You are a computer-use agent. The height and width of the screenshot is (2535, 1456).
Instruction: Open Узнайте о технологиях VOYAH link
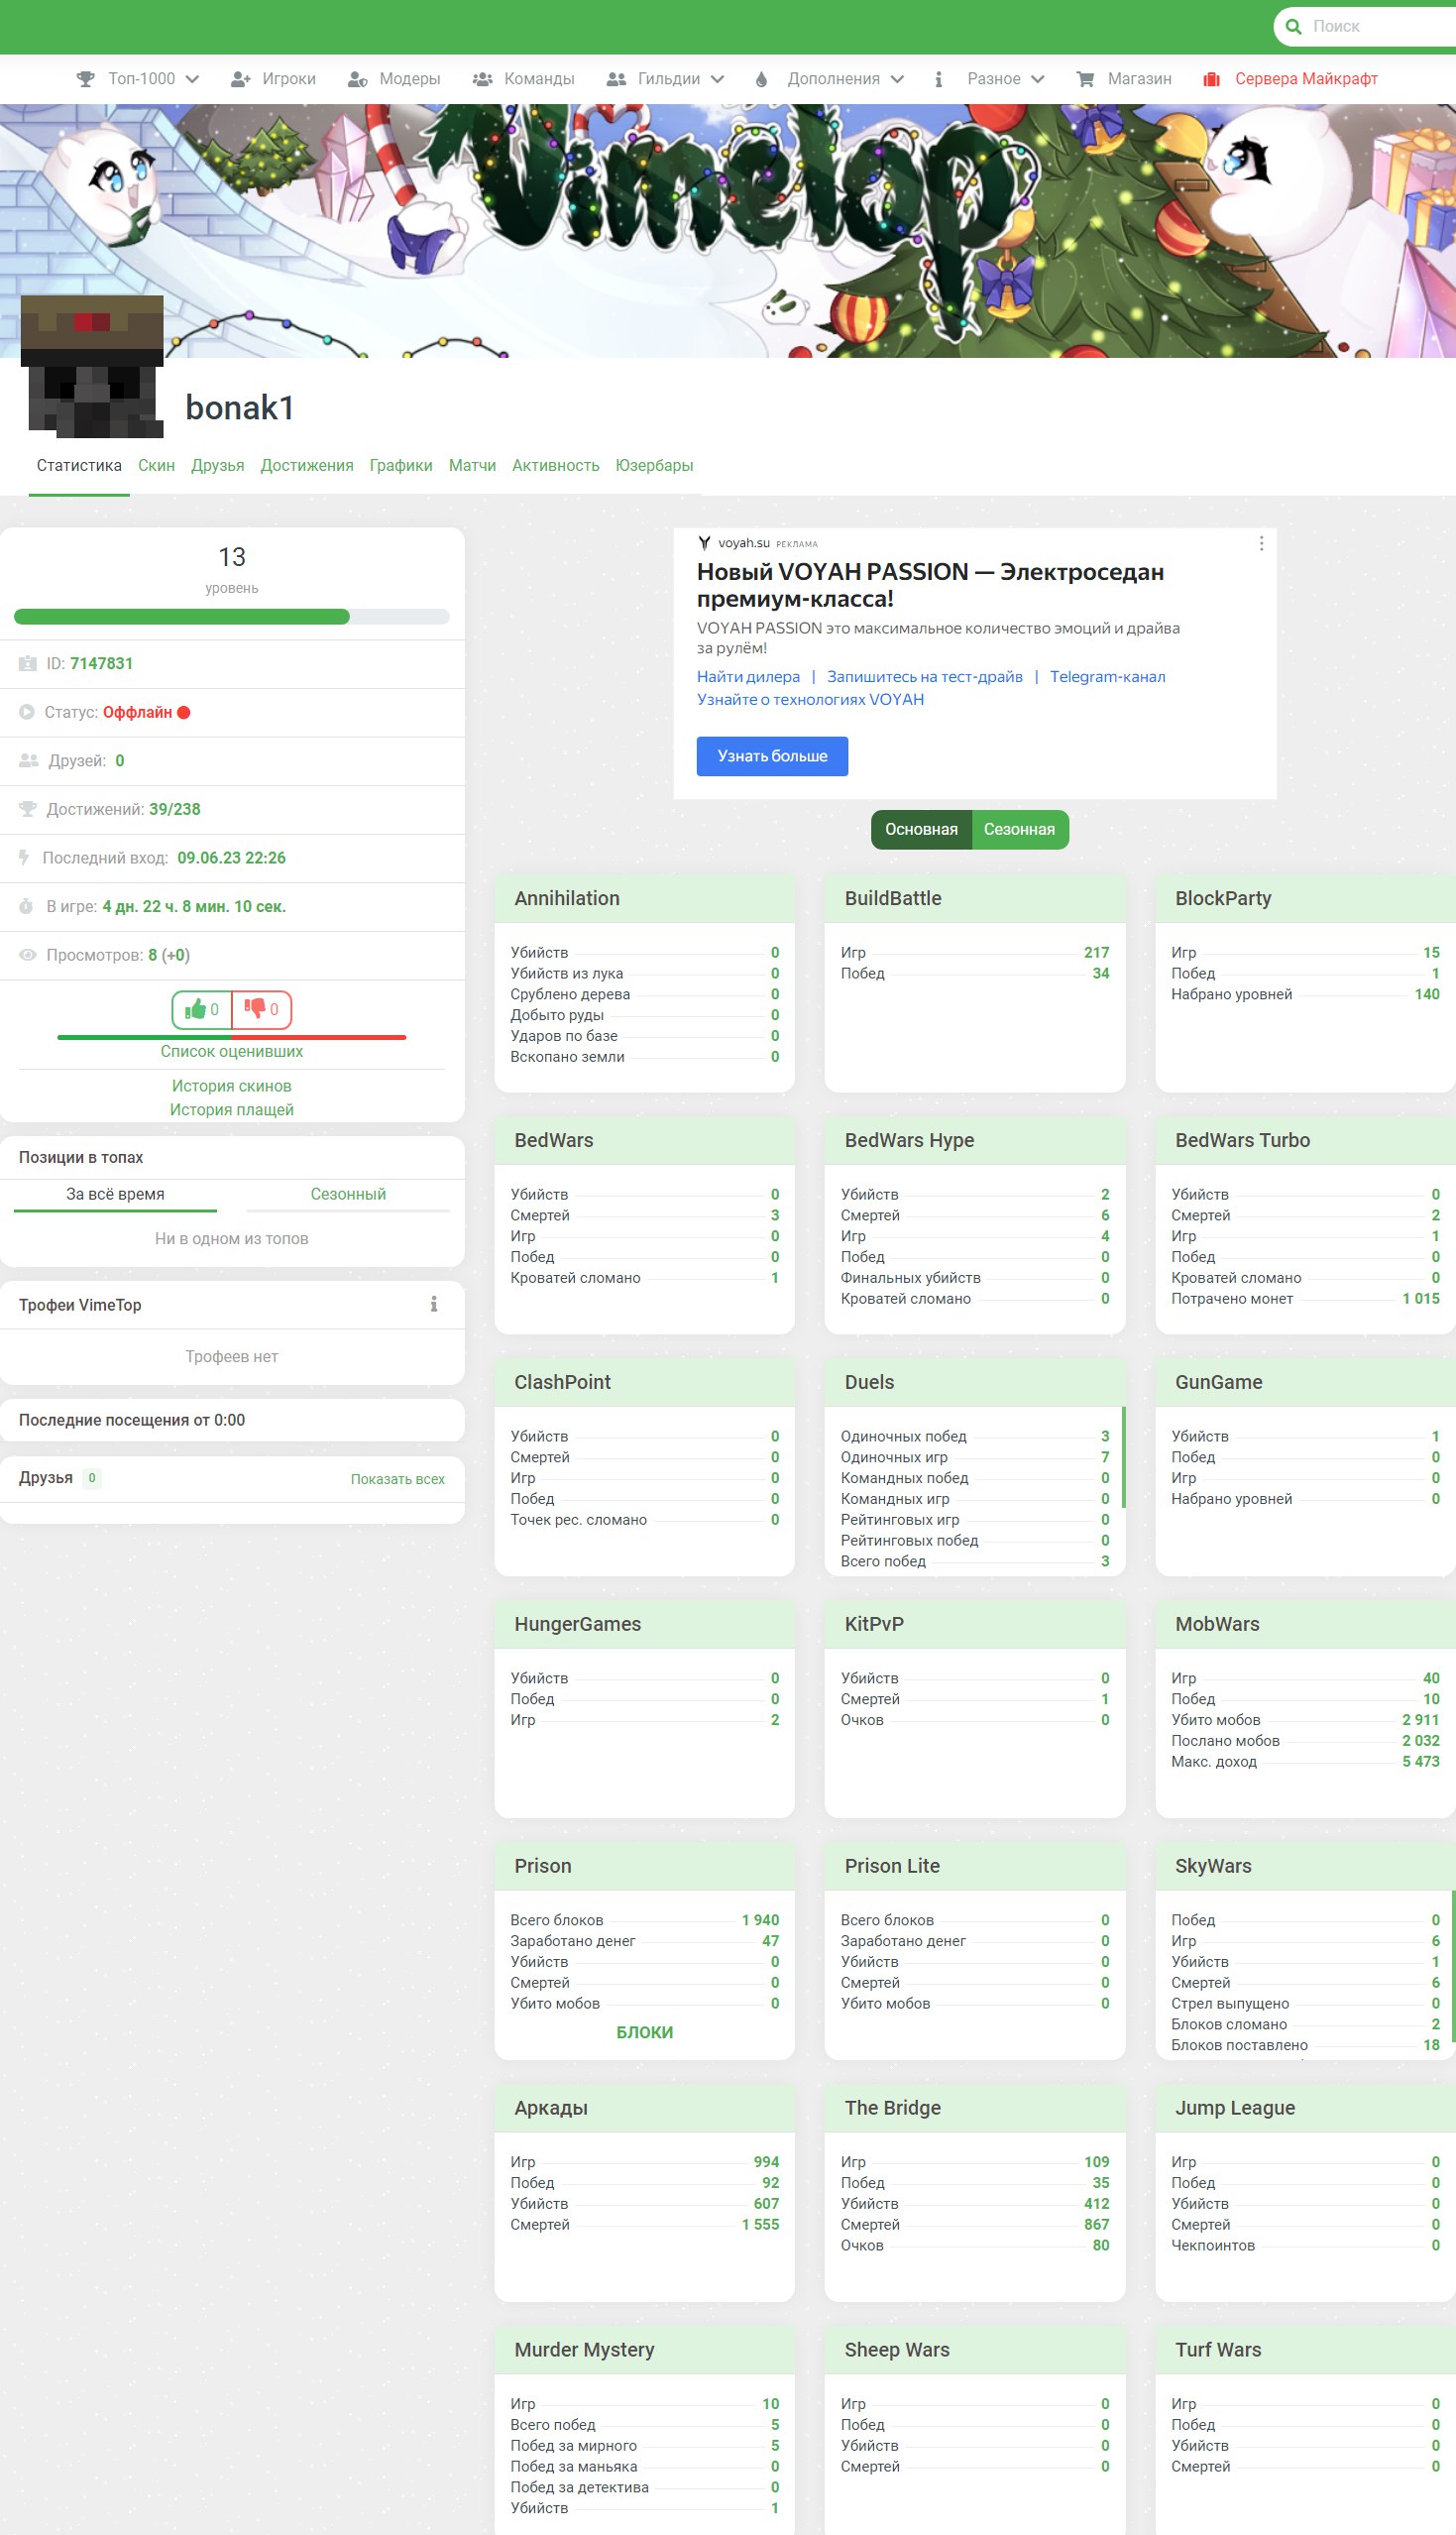click(810, 699)
